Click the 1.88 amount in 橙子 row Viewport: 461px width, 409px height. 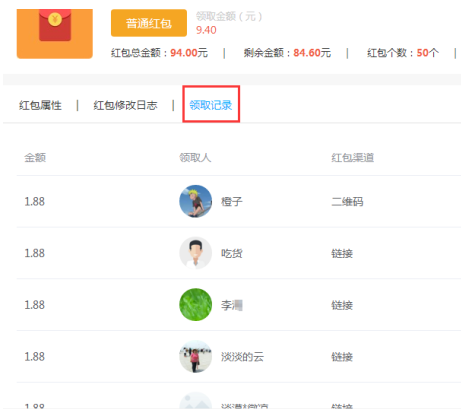click(x=34, y=202)
